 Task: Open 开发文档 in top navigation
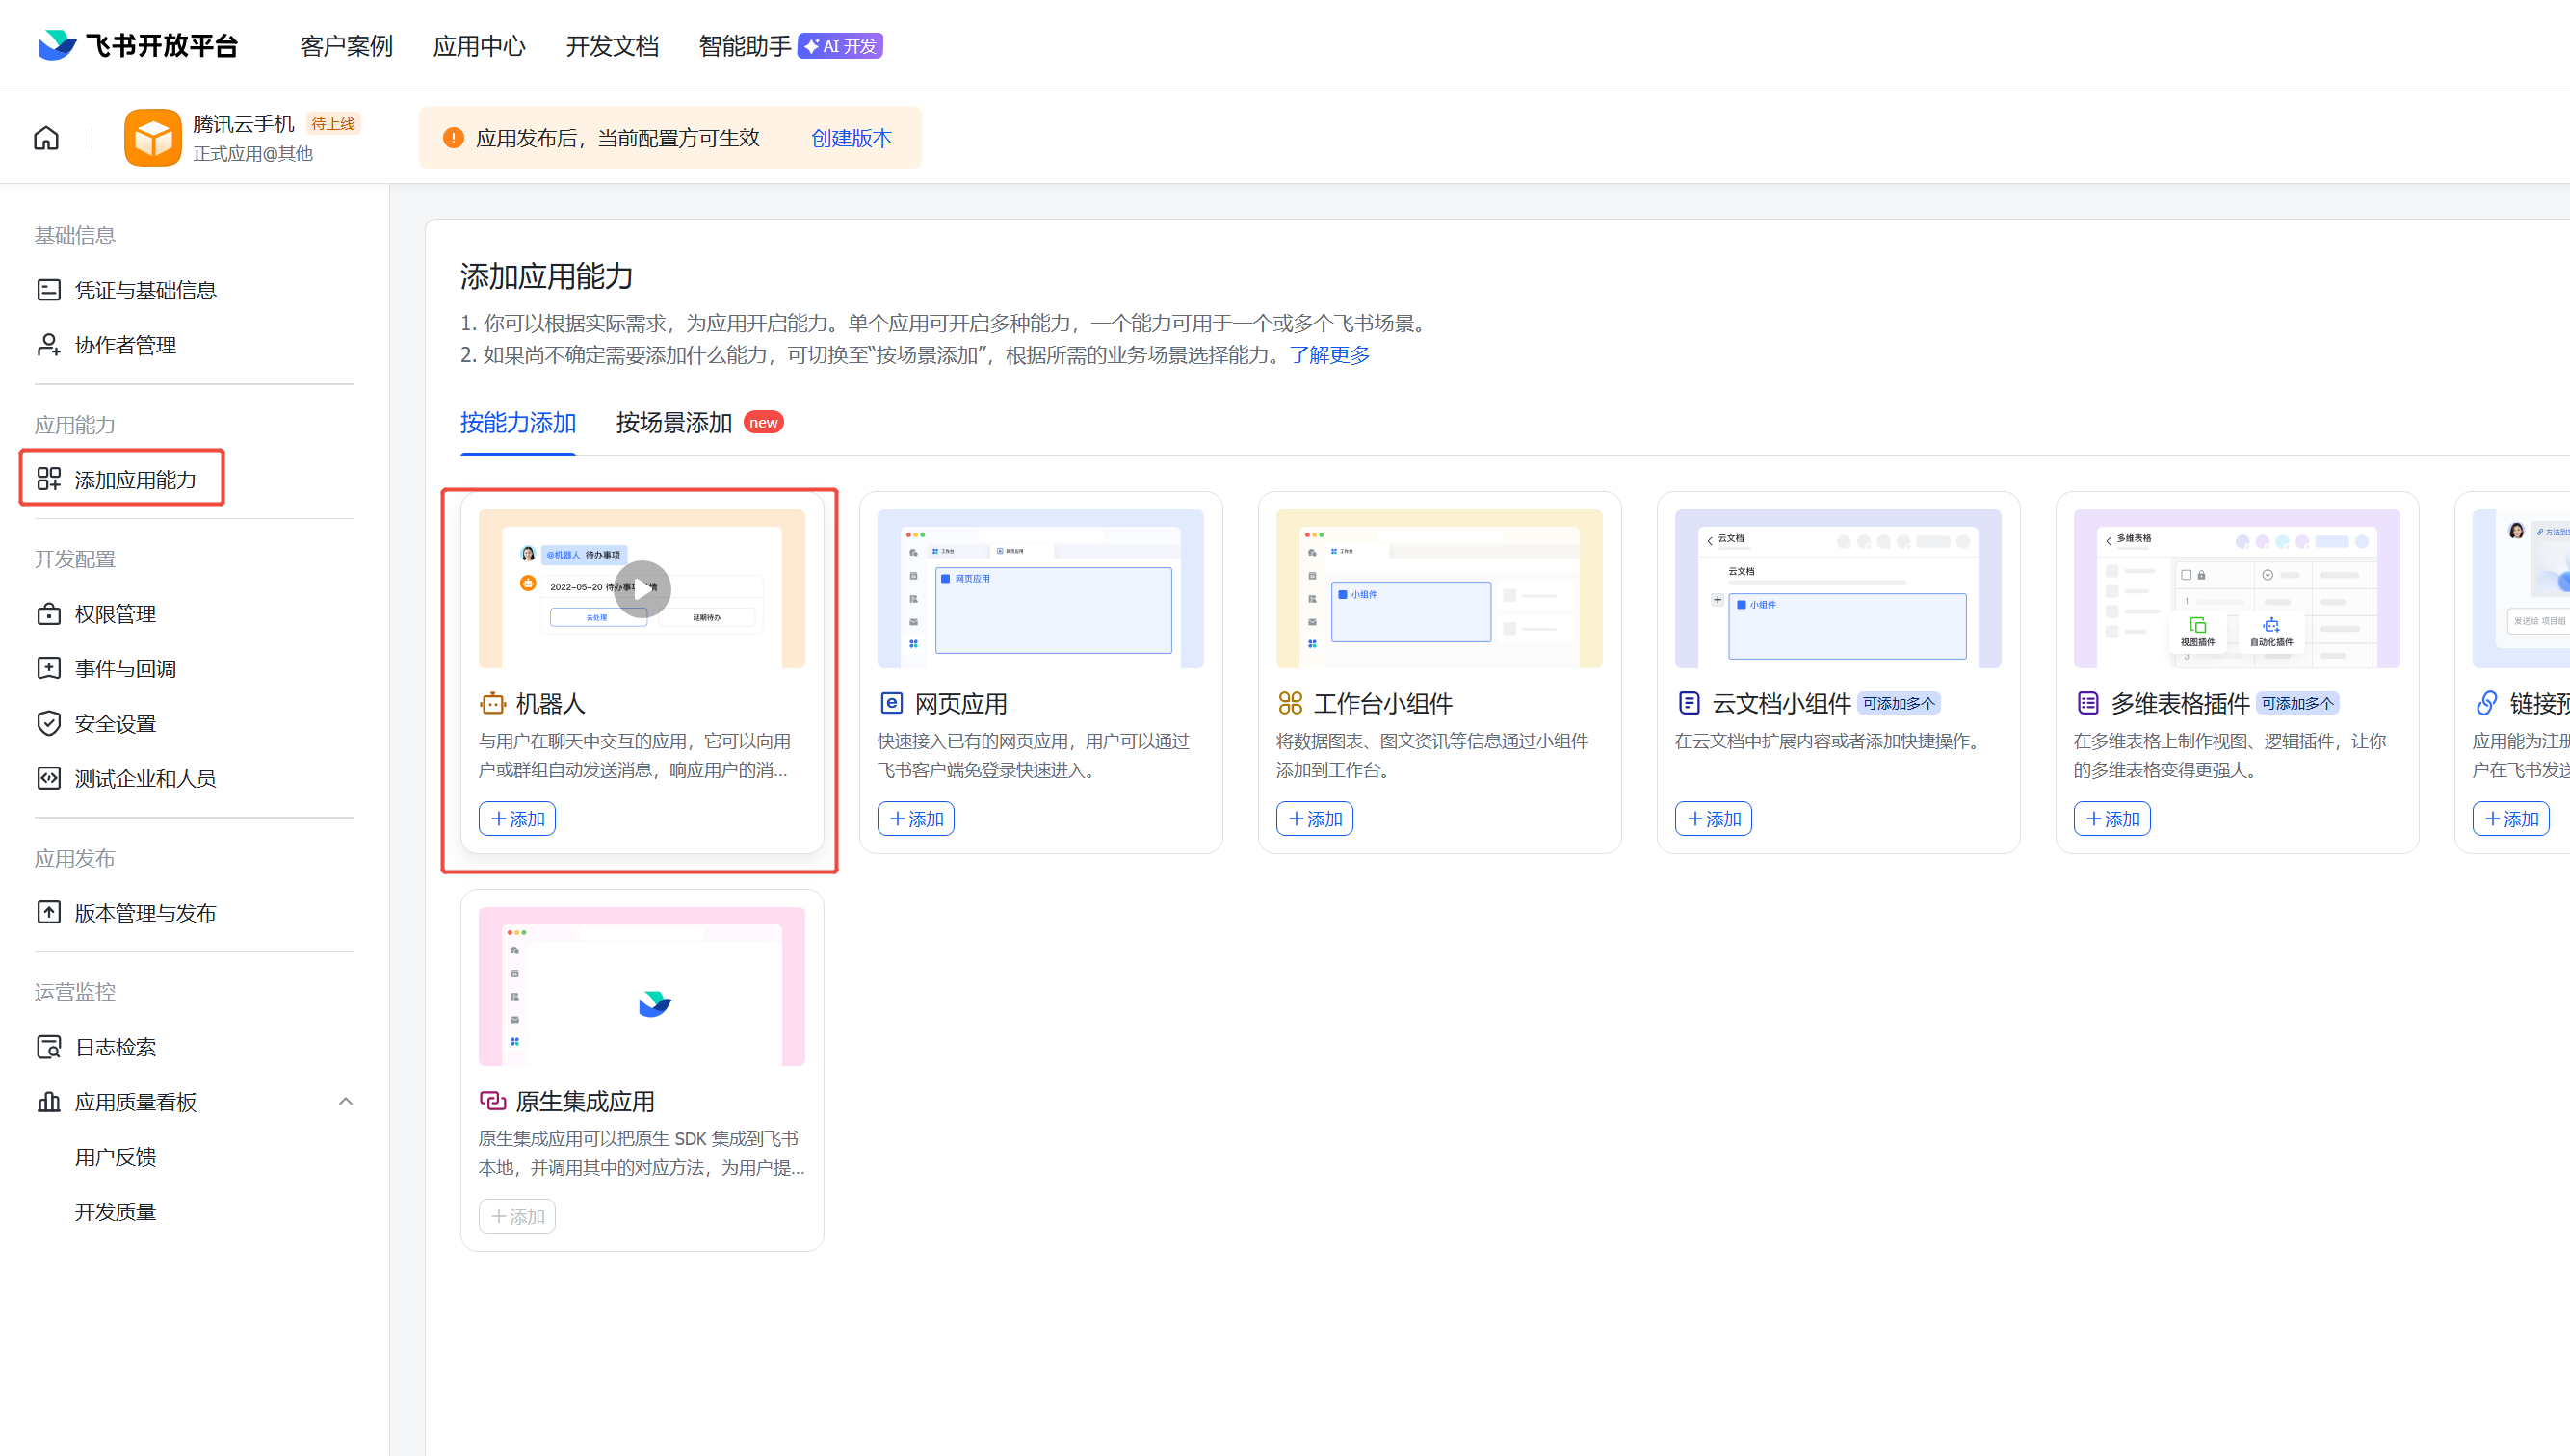point(611,46)
